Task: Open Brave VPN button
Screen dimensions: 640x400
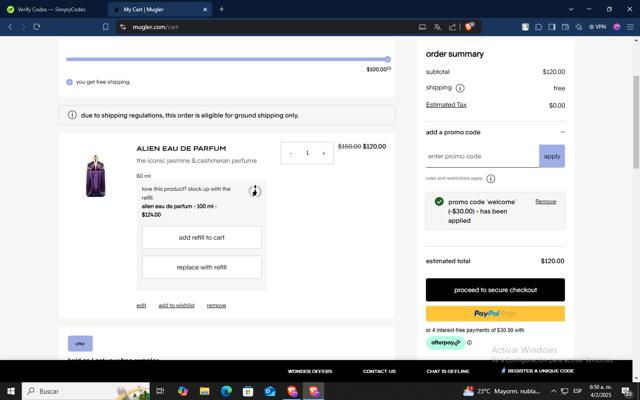Action: tap(597, 27)
